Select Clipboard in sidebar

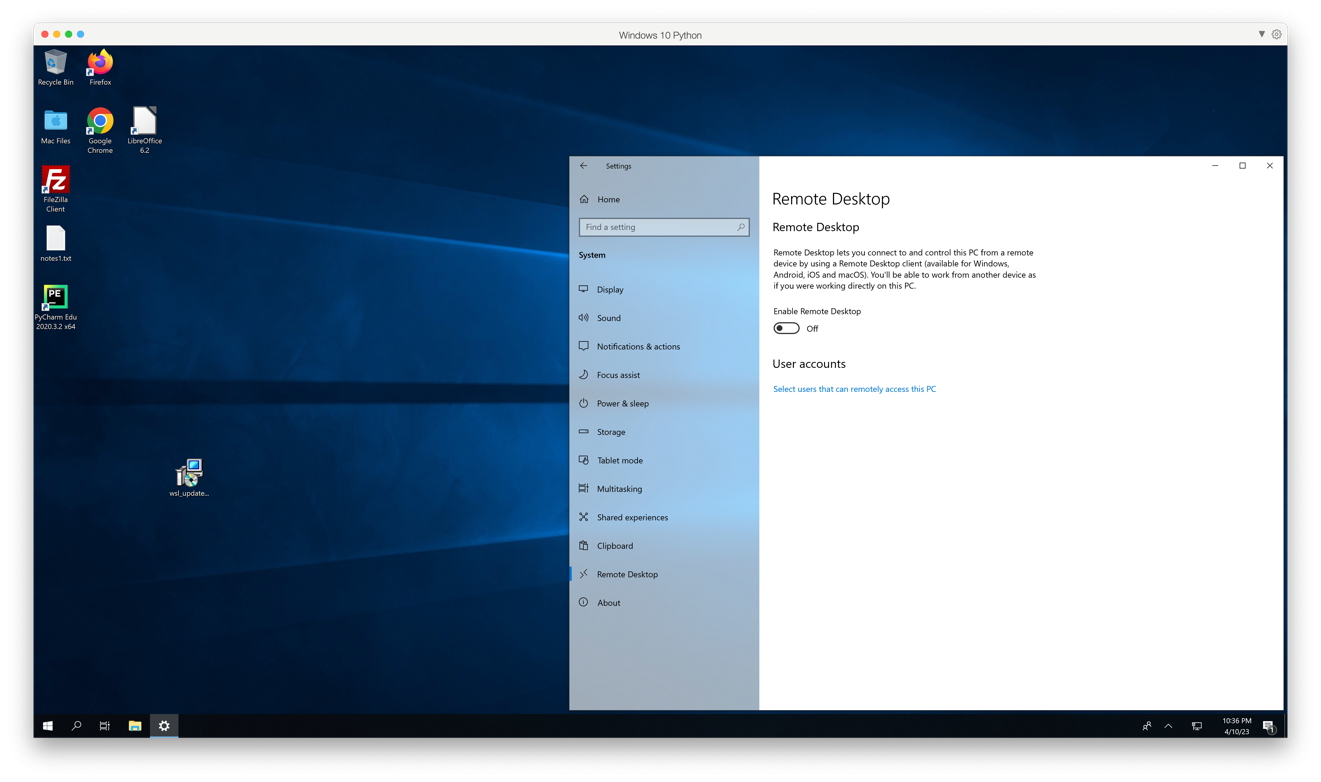point(664,546)
